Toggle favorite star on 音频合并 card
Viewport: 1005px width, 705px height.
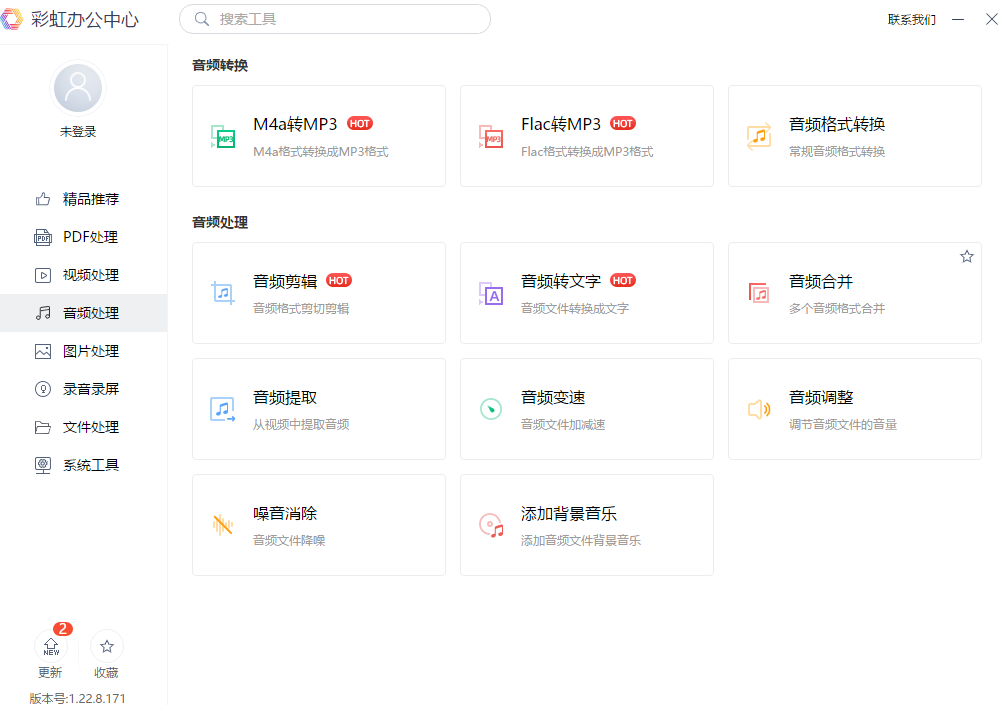967,257
